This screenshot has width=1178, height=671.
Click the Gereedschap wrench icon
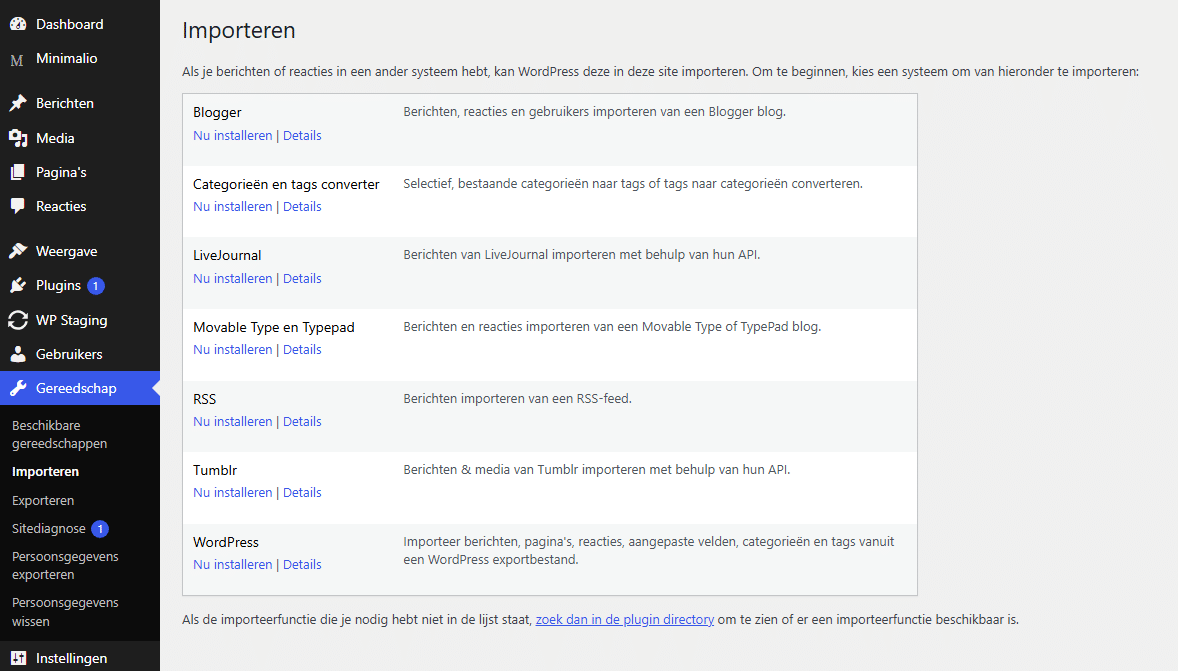[18, 388]
